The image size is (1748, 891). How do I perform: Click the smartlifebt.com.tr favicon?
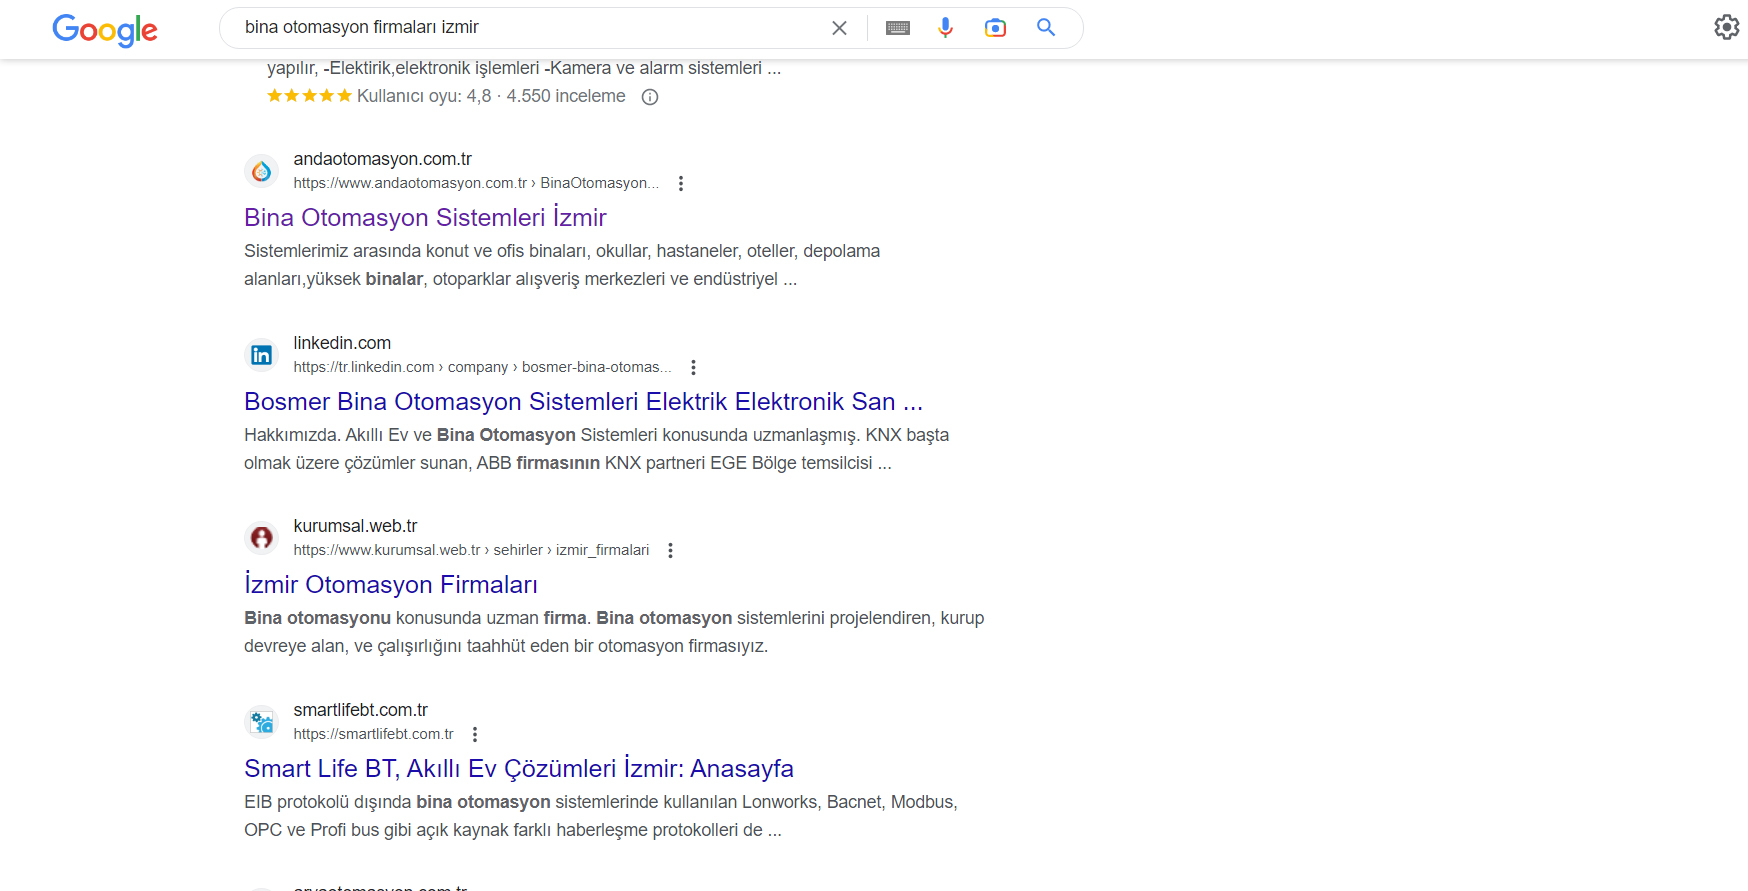(x=262, y=722)
